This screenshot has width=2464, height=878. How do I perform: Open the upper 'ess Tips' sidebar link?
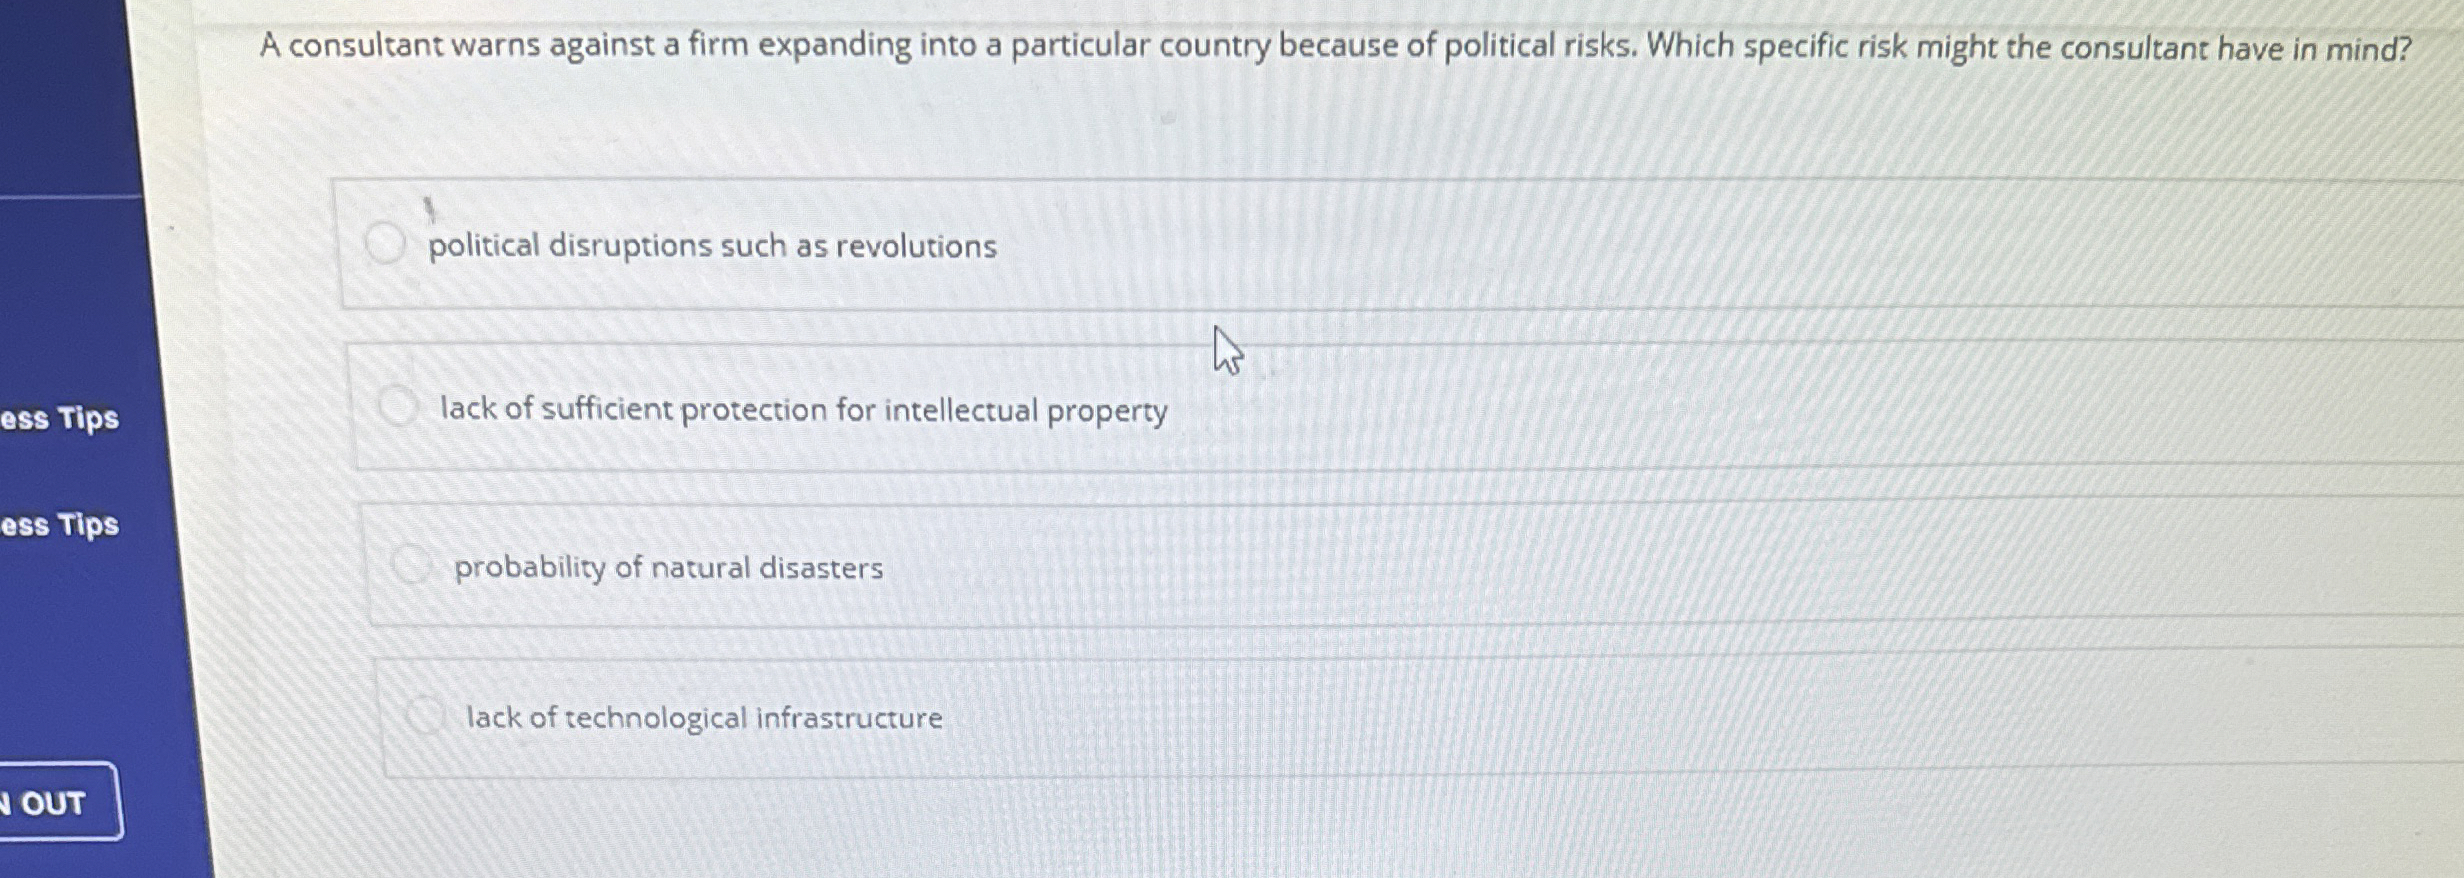tap(60, 418)
